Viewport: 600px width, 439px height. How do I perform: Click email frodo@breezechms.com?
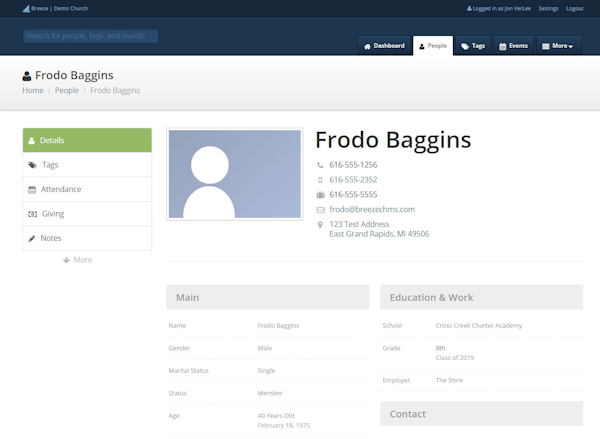(372, 209)
